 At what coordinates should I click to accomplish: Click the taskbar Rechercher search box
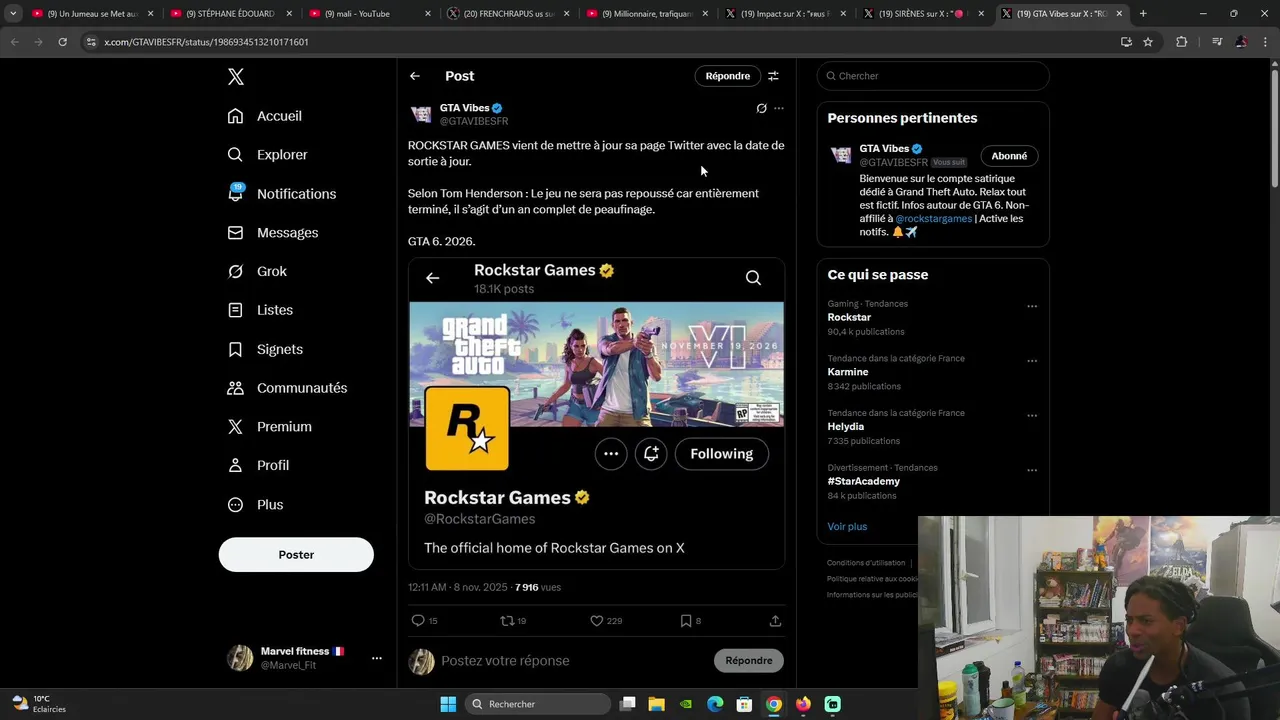539,704
